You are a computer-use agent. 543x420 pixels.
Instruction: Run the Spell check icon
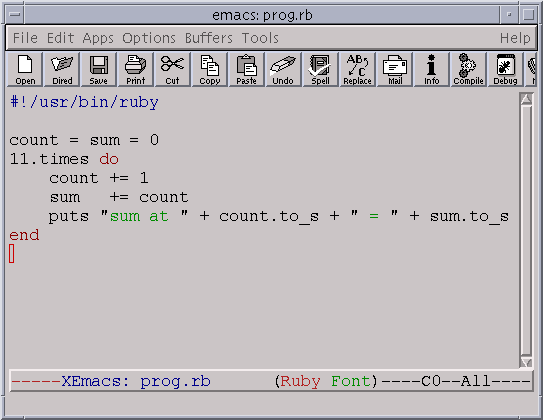pos(320,70)
